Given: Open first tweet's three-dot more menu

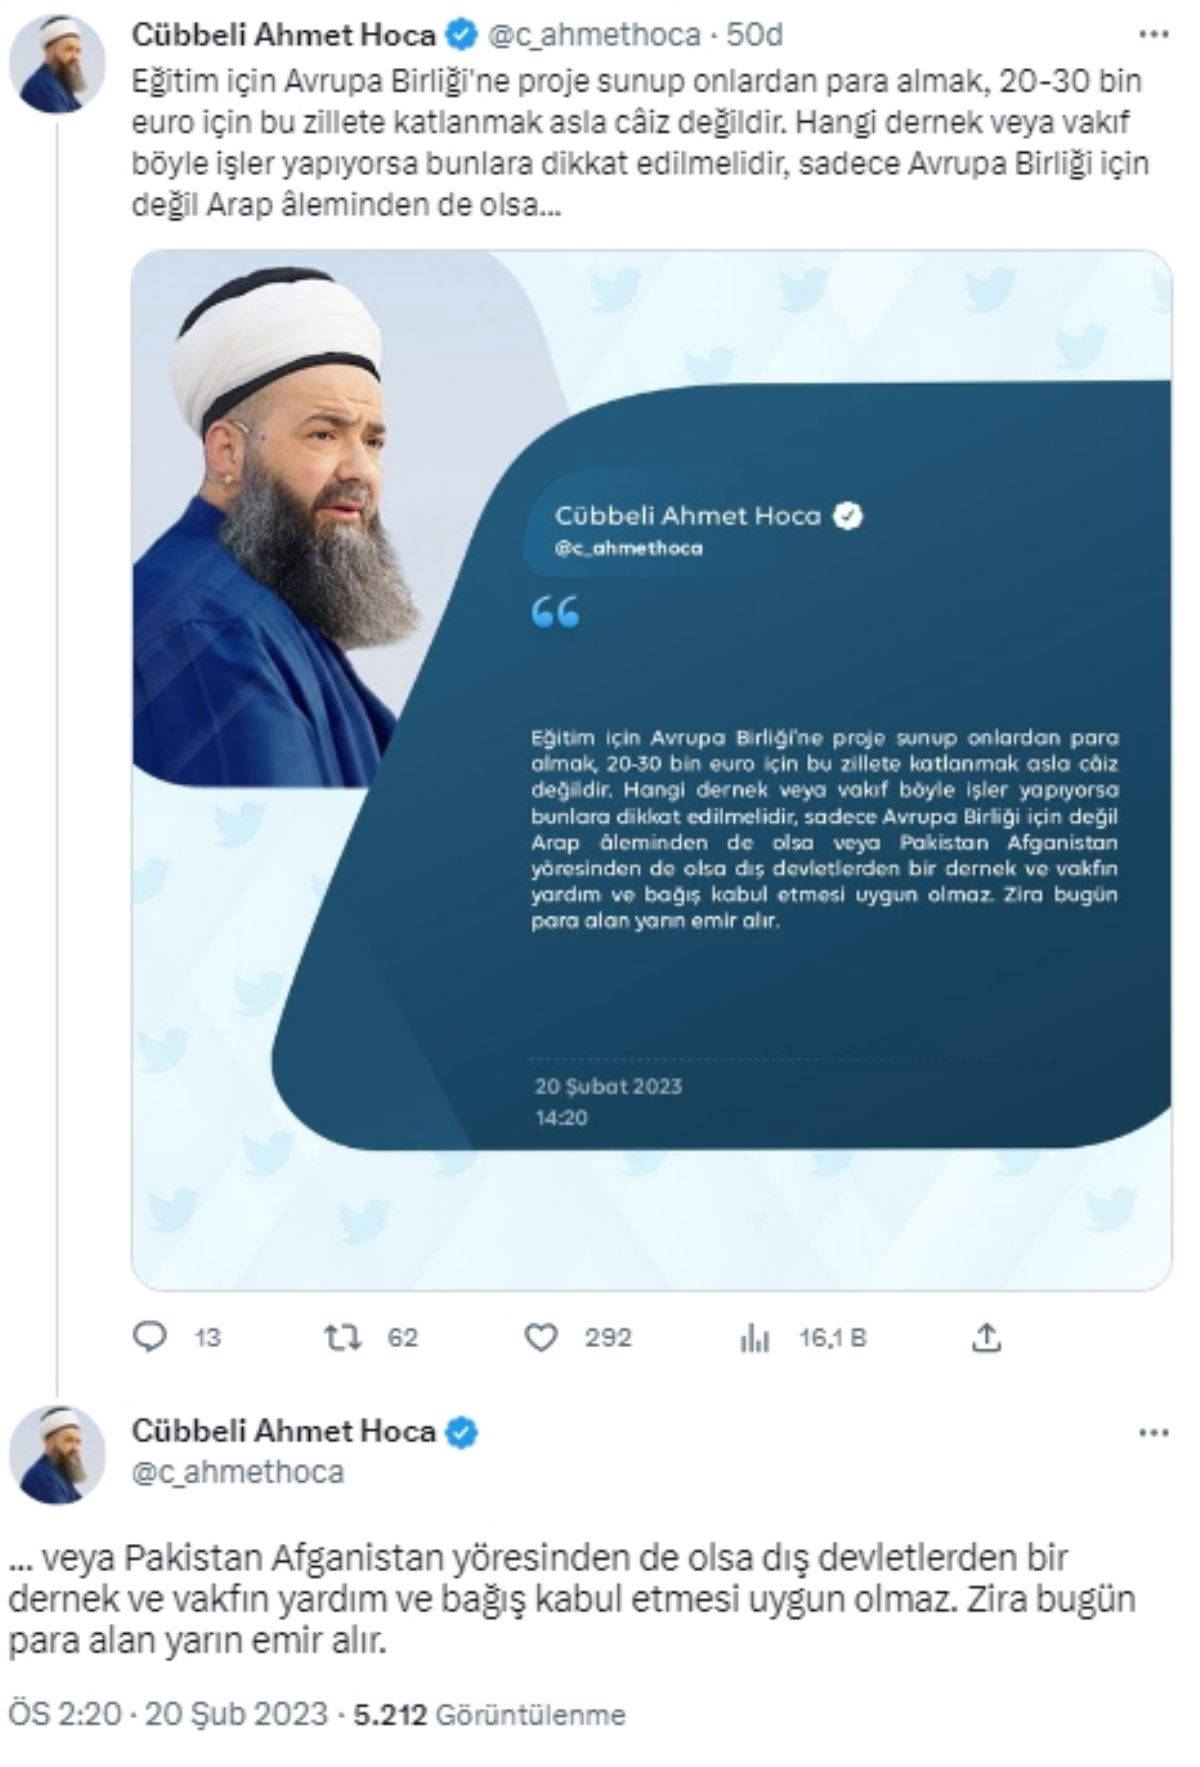Looking at the screenshot, I should (x=1153, y=36).
